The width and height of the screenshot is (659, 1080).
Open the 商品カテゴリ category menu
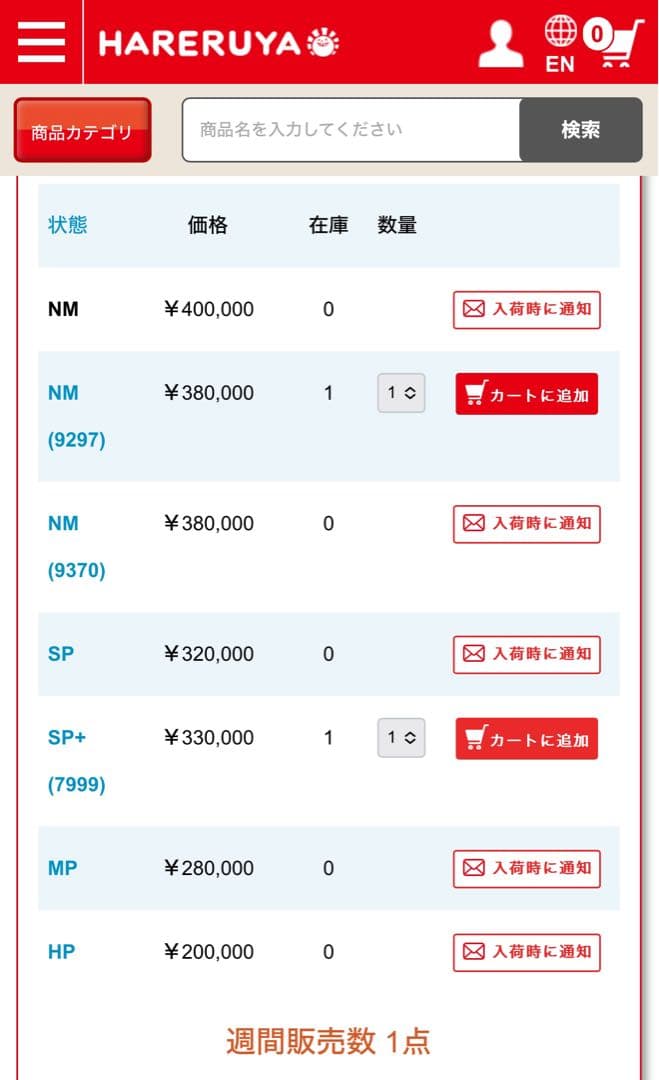[x=82, y=131]
